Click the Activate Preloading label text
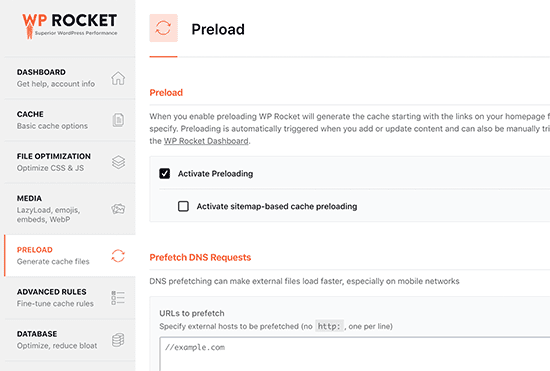Screen dimensions: 550x371 coord(215,174)
